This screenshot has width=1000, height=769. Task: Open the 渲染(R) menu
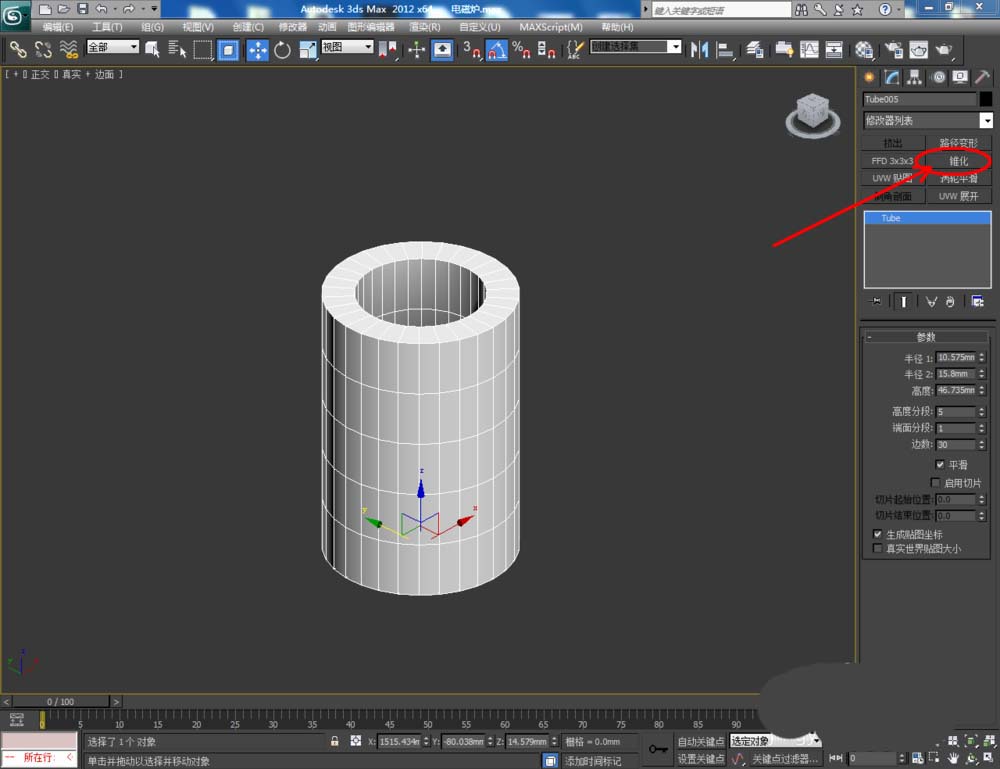click(x=425, y=27)
